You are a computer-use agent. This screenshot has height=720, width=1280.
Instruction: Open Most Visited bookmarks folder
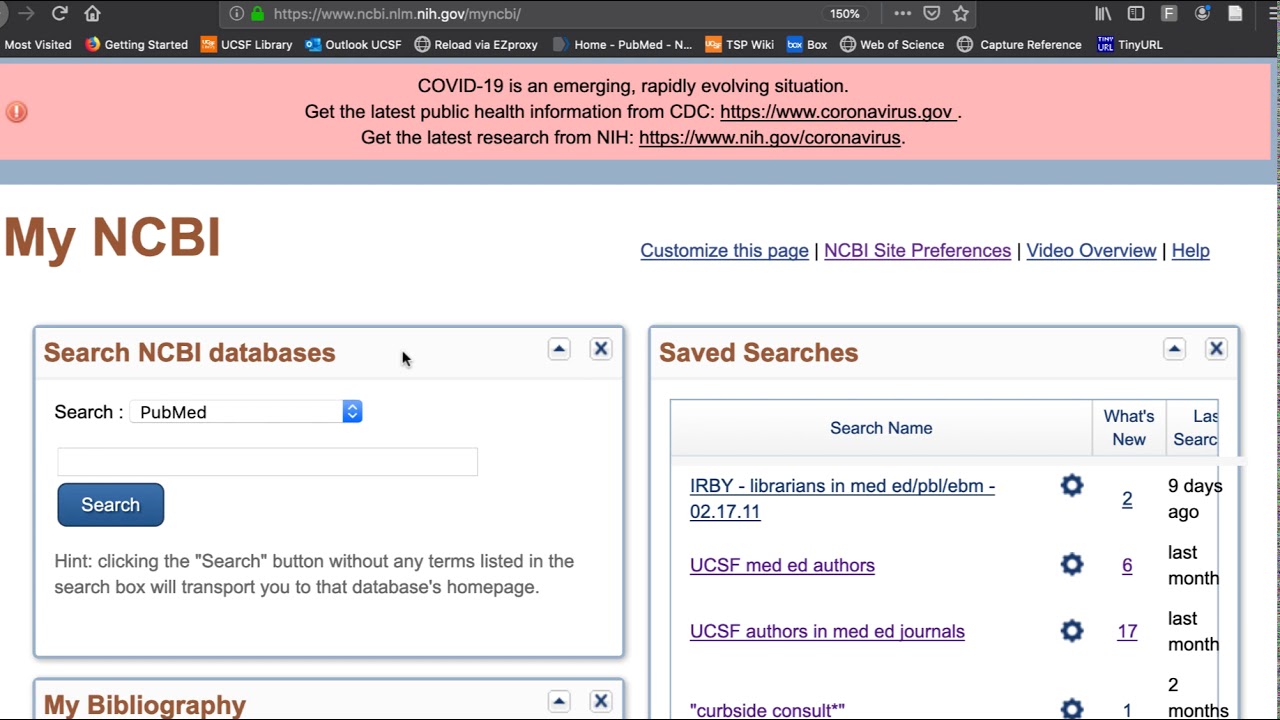pos(37,44)
